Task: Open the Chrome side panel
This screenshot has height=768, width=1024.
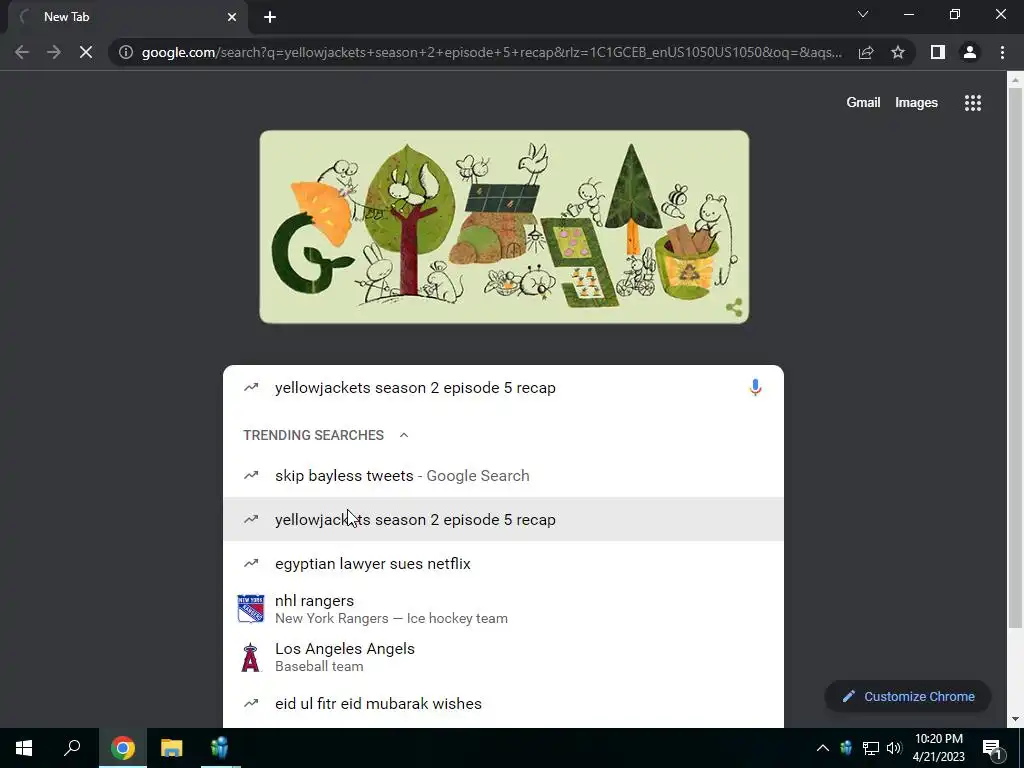Action: coord(938,52)
